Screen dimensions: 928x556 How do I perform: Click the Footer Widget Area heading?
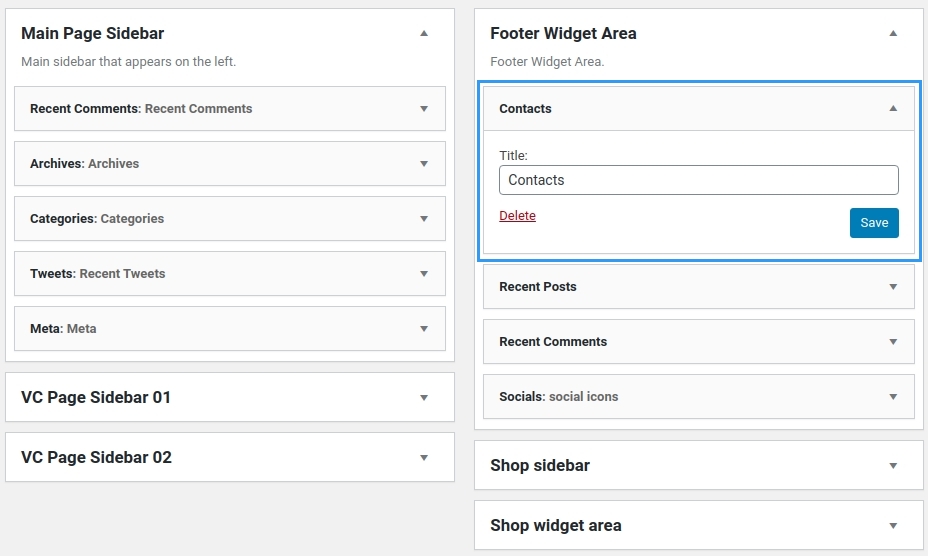point(563,33)
